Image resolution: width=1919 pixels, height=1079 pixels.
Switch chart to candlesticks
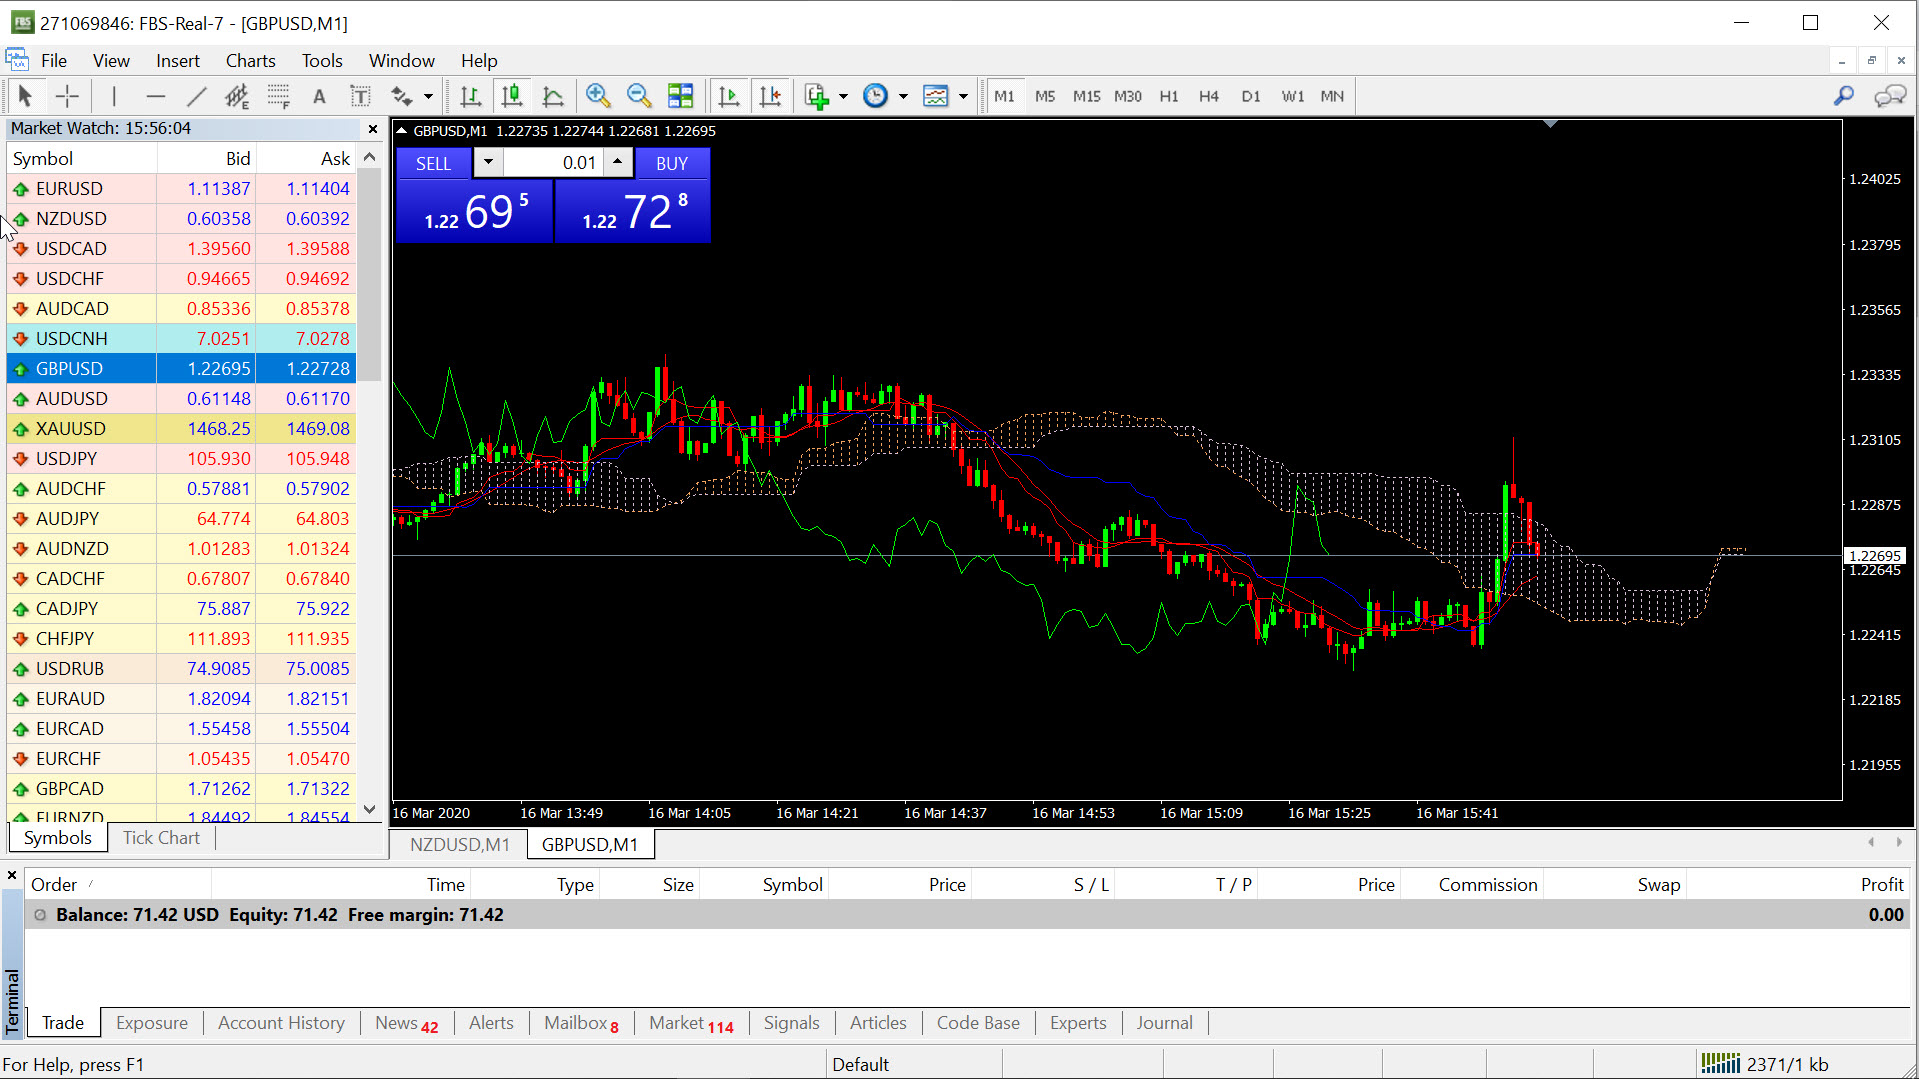pos(512,96)
